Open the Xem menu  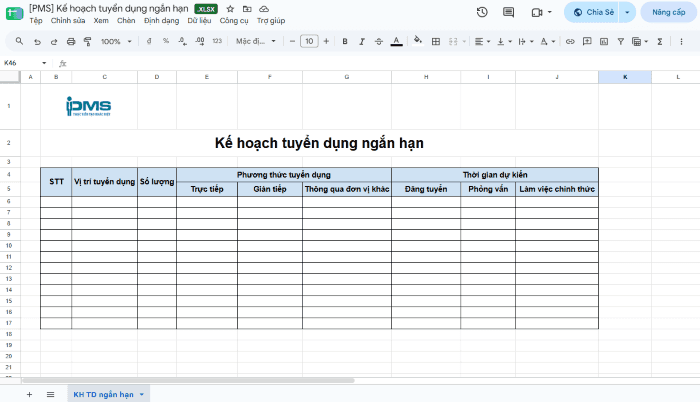pyautogui.click(x=101, y=21)
